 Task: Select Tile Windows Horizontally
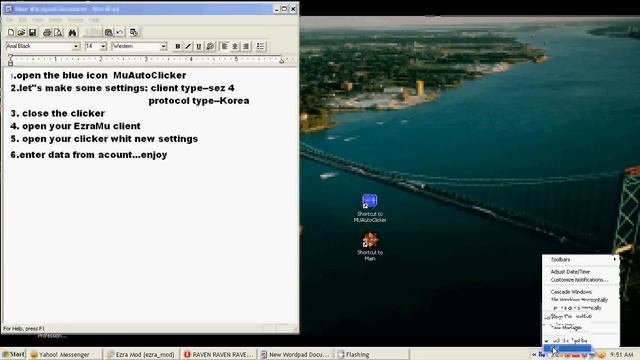coord(580,300)
